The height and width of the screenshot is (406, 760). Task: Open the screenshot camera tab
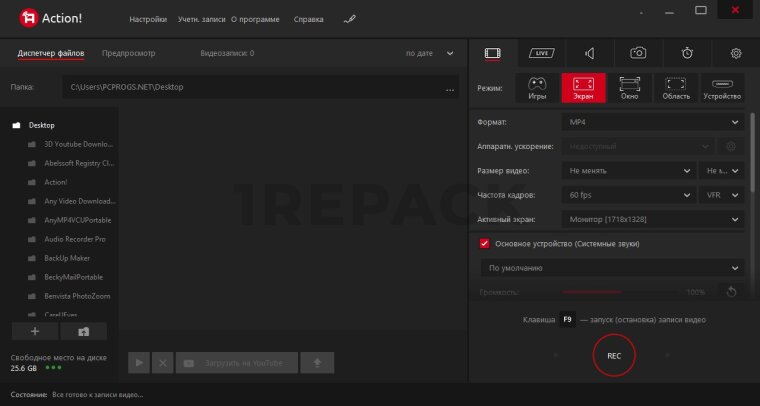click(638, 52)
